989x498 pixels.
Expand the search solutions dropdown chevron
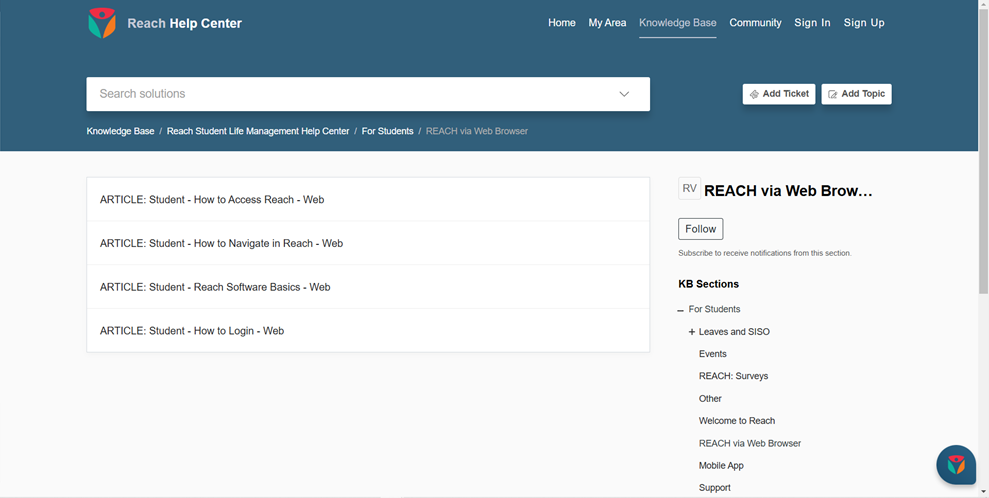point(624,94)
